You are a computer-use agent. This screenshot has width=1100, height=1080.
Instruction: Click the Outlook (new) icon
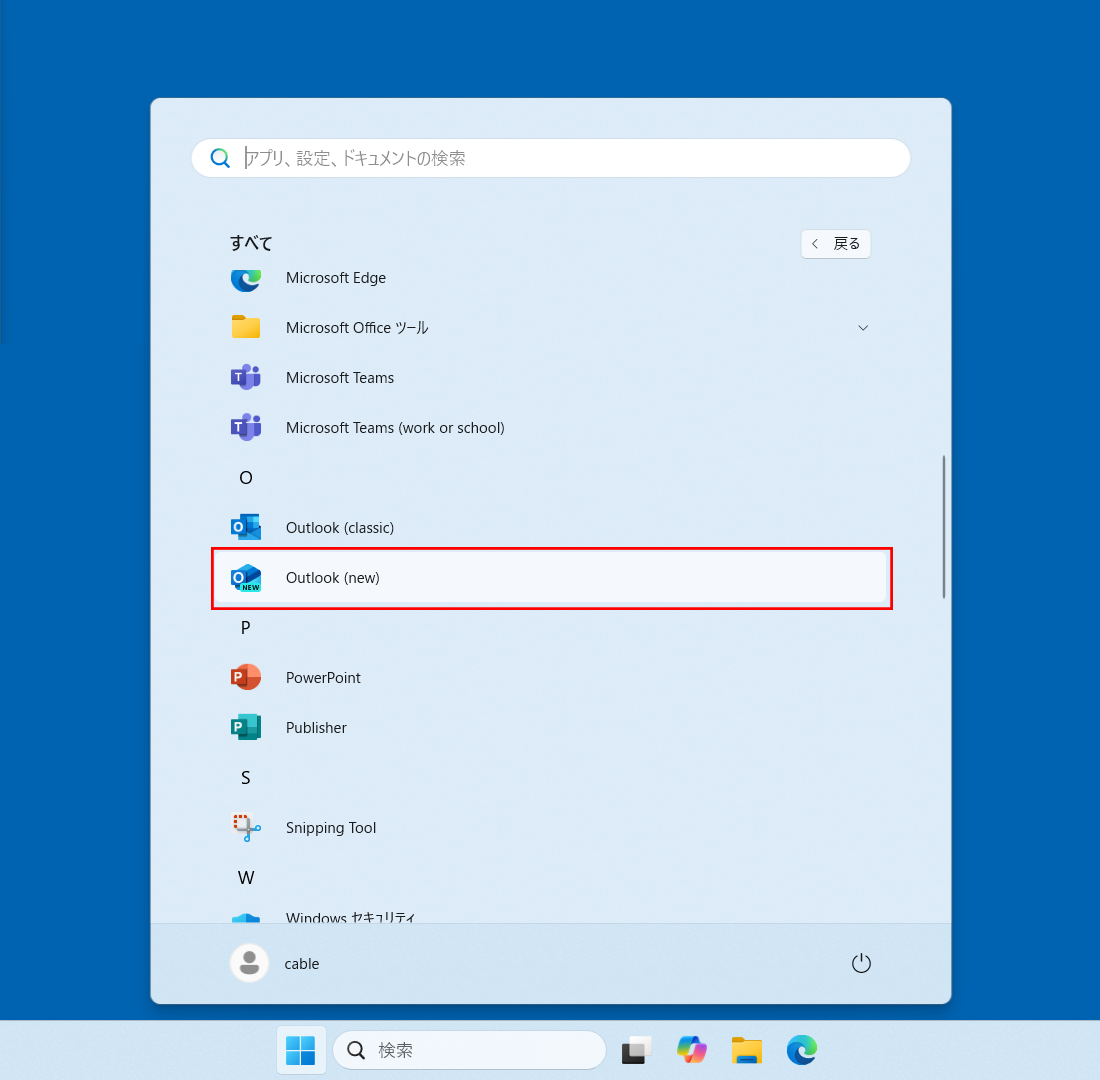pos(246,578)
